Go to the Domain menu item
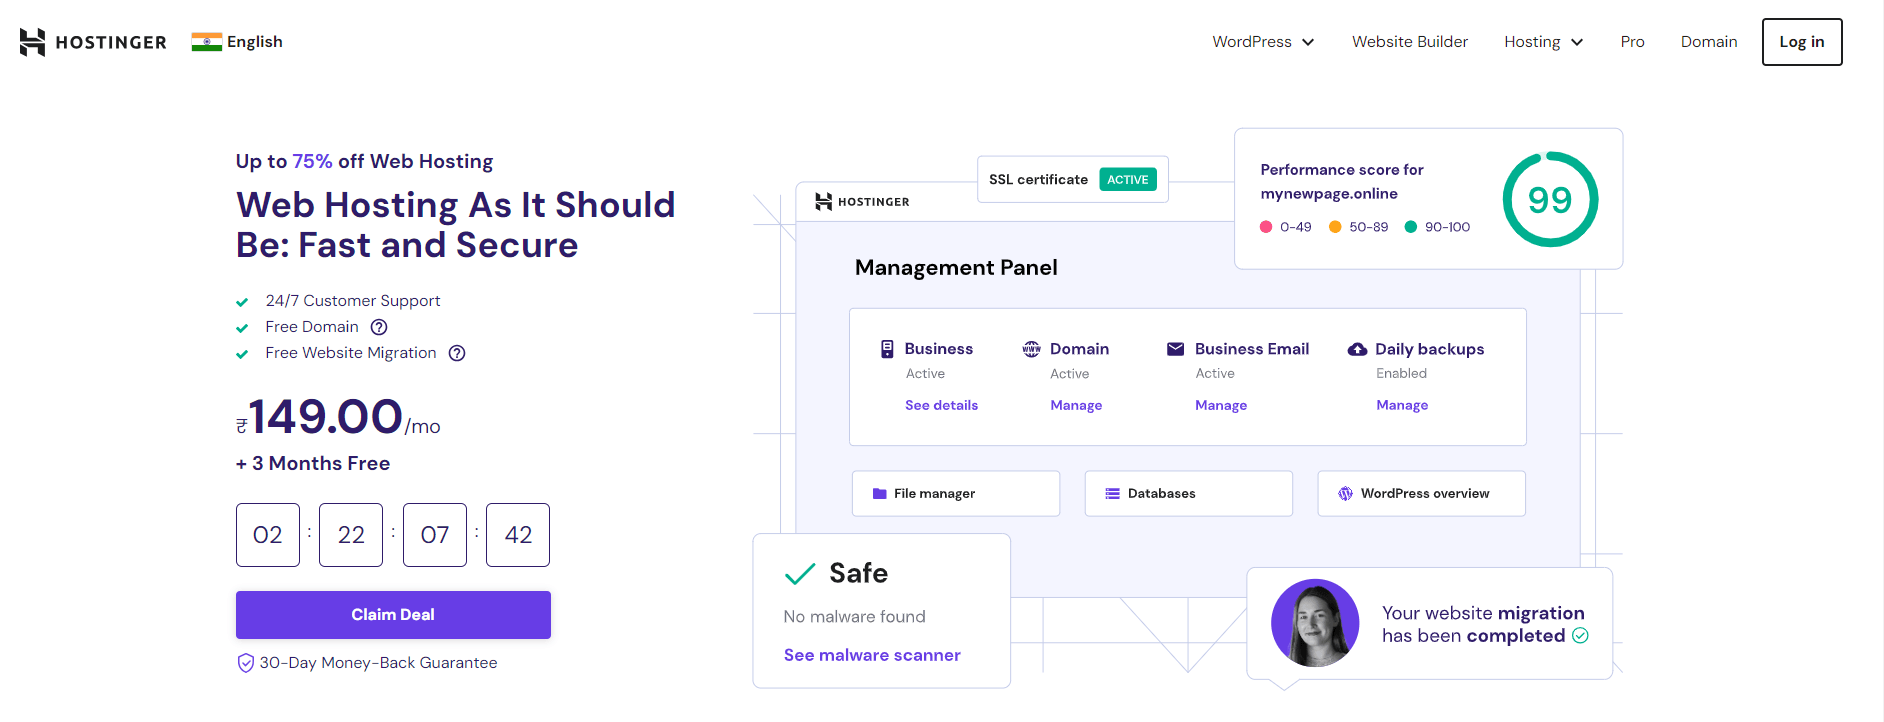The image size is (1884, 722). click(1708, 42)
